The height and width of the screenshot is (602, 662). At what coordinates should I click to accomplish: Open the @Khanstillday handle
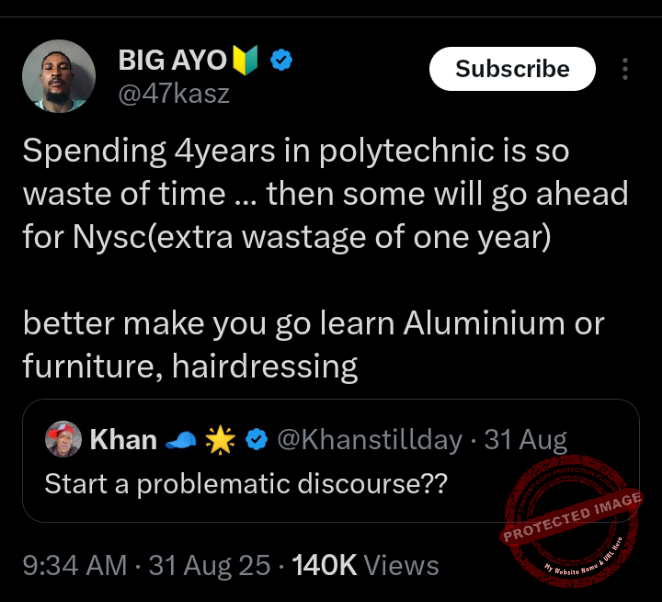(369, 440)
